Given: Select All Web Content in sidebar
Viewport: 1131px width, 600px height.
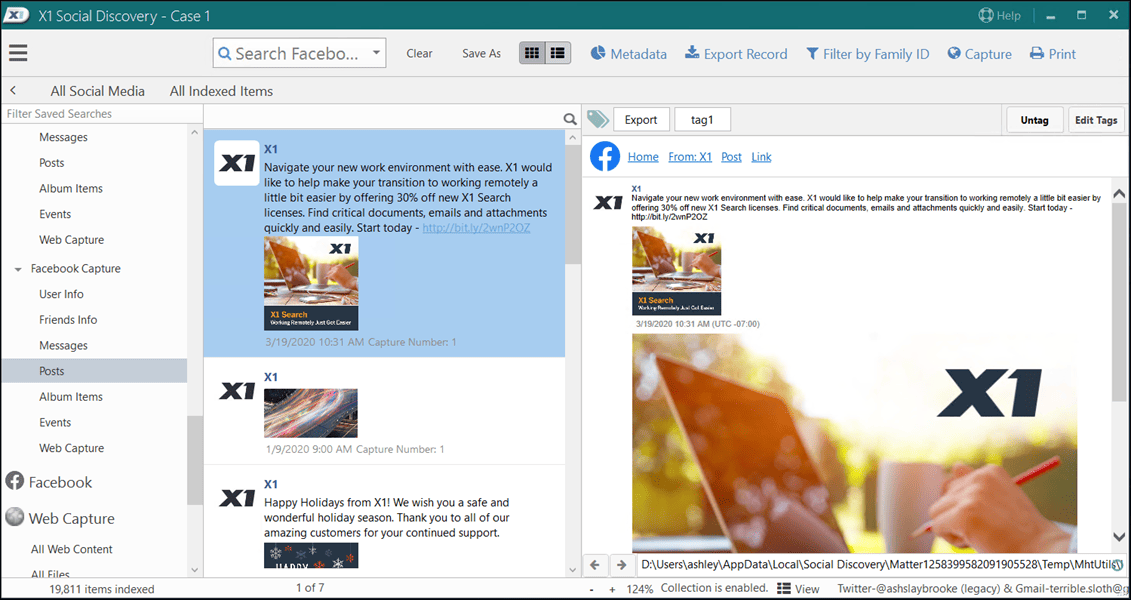Looking at the screenshot, I should [x=71, y=550].
